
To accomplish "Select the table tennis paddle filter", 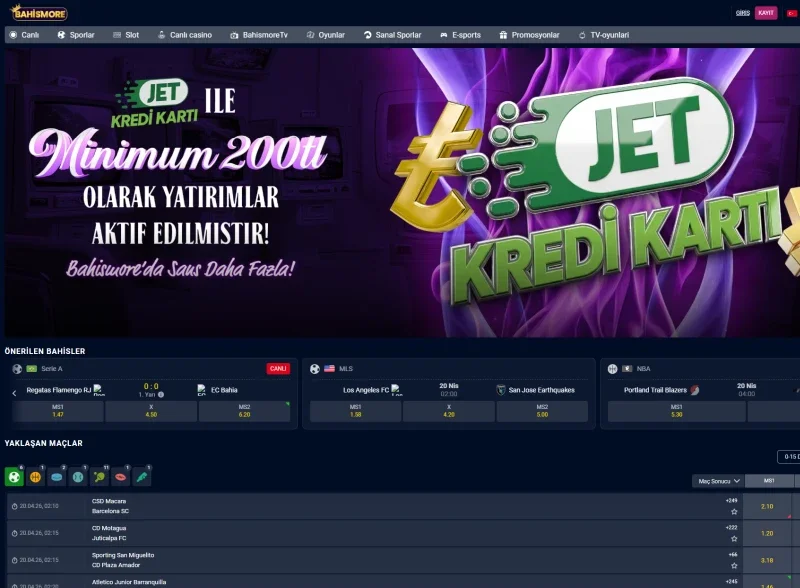I will tap(99, 477).
